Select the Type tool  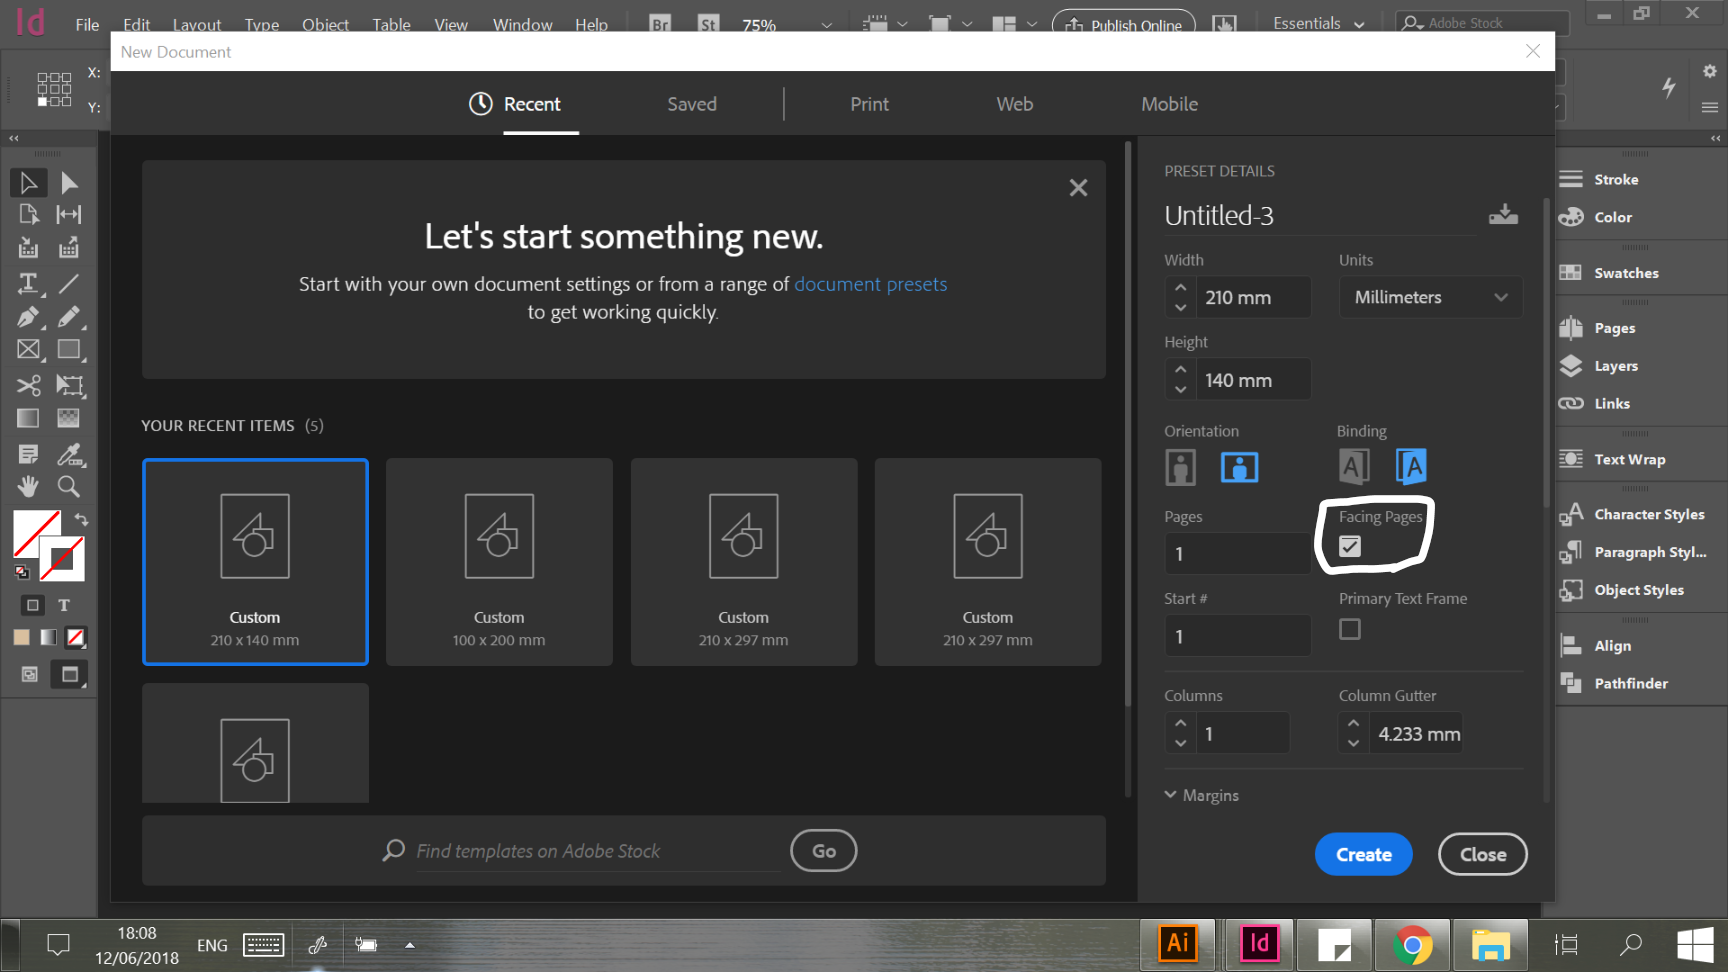click(28, 284)
